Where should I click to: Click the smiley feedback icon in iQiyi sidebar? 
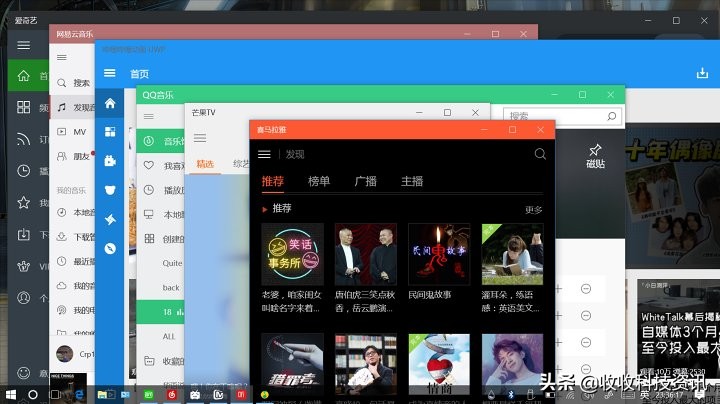pyautogui.click(x=23, y=372)
